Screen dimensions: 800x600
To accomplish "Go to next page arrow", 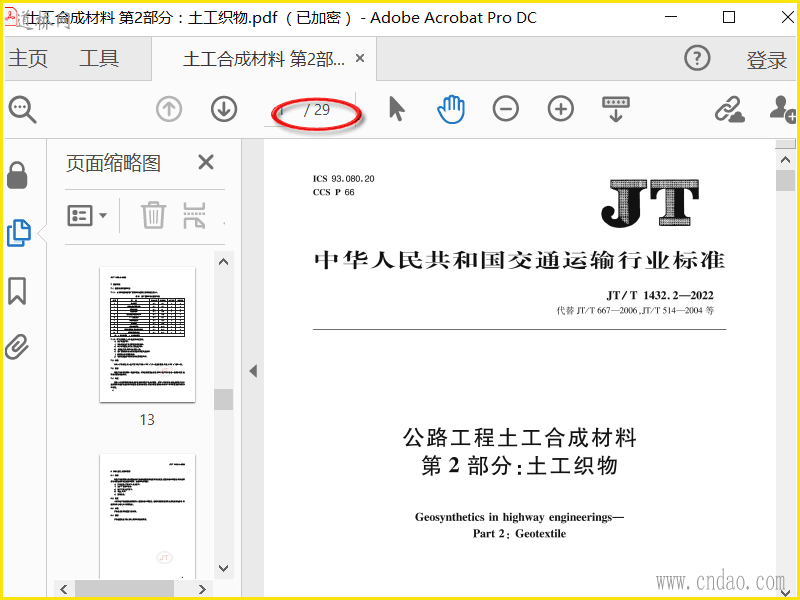I will point(224,109).
